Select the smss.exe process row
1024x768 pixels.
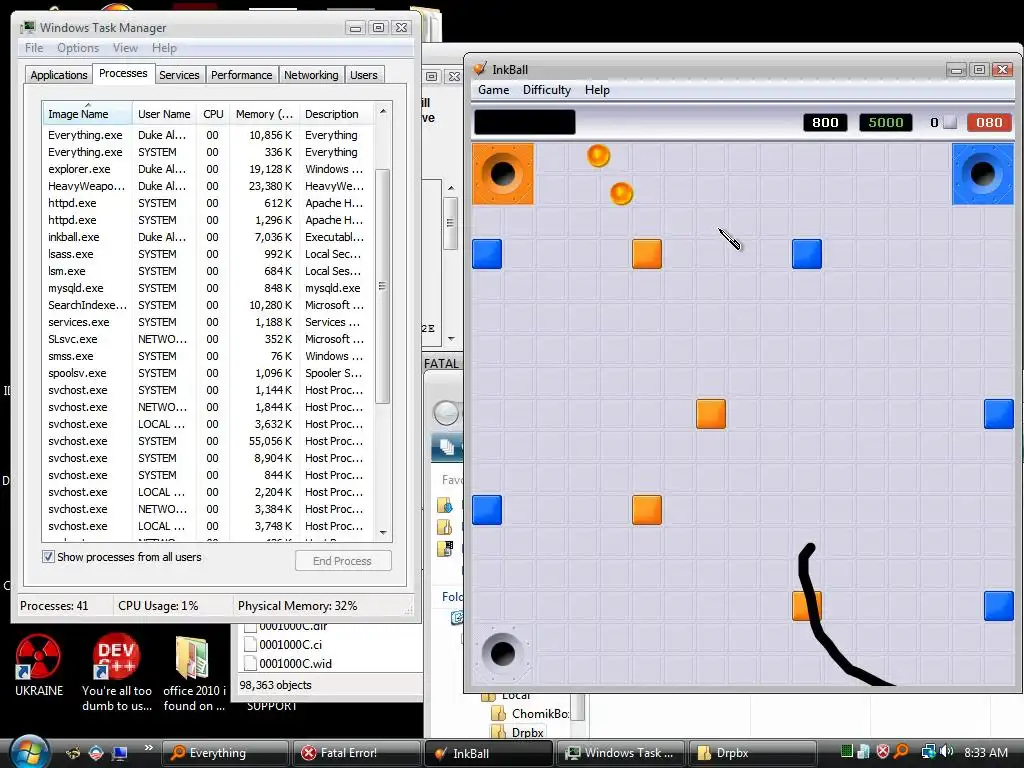point(208,356)
